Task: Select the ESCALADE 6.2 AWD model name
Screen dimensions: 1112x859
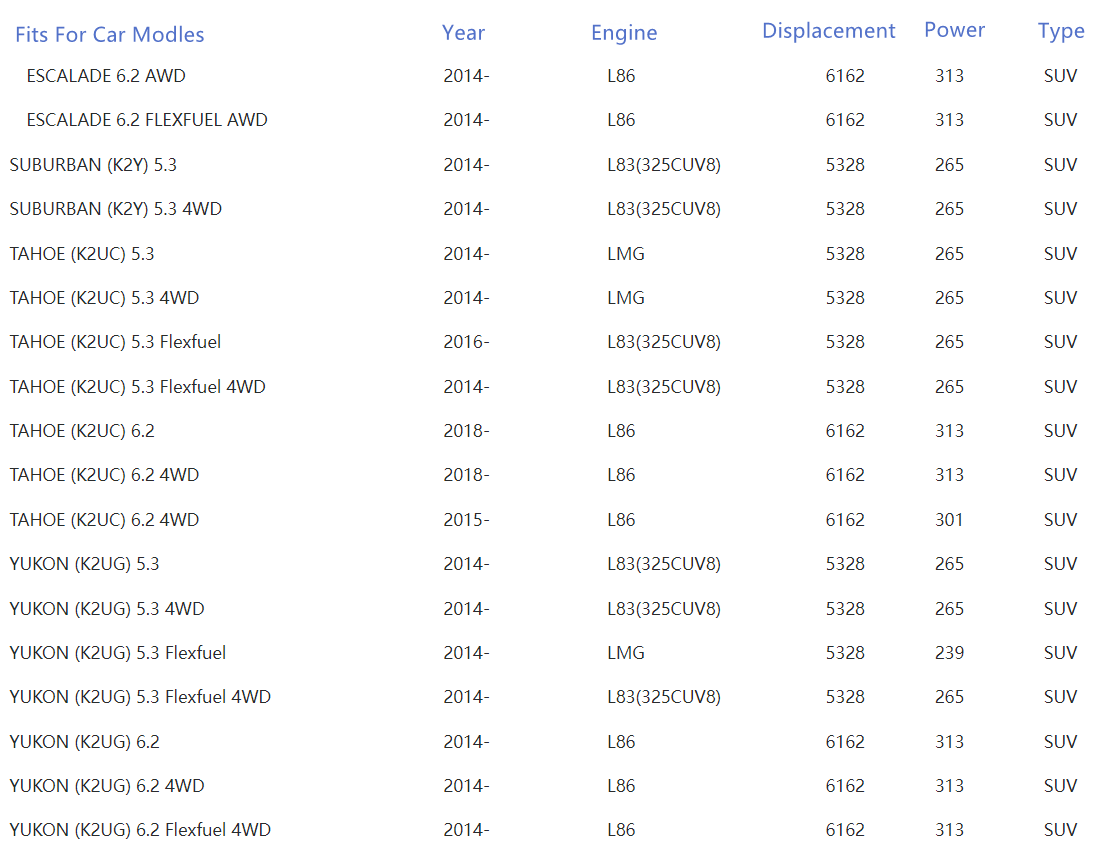Action: [x=106, y=76]
